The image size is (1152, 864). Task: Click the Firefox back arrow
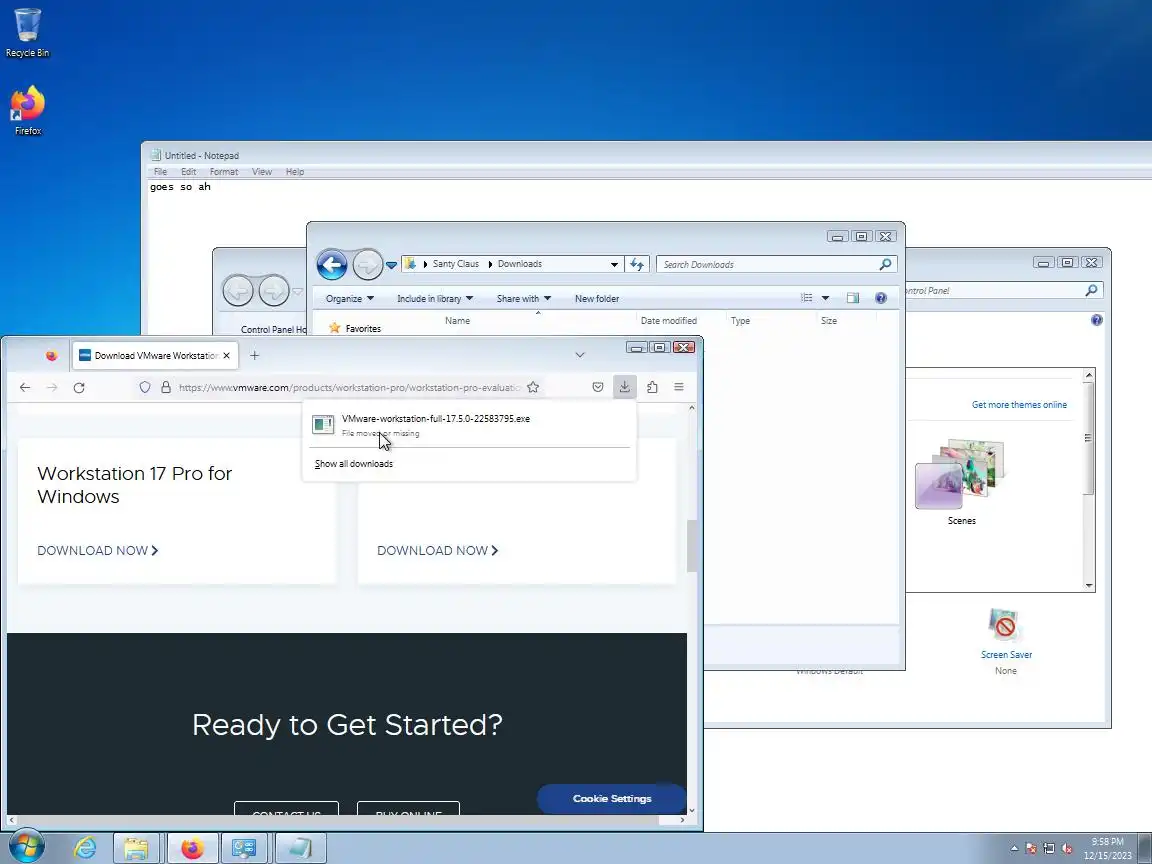25,387
